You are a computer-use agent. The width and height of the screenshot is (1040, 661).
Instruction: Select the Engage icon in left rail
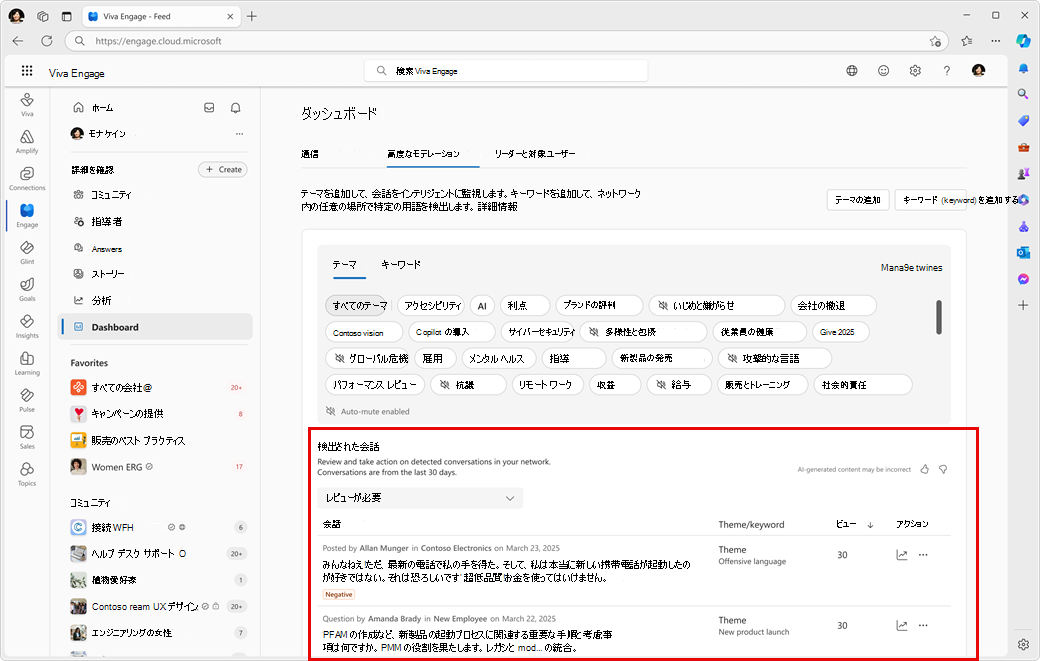[x=27, y=215]
